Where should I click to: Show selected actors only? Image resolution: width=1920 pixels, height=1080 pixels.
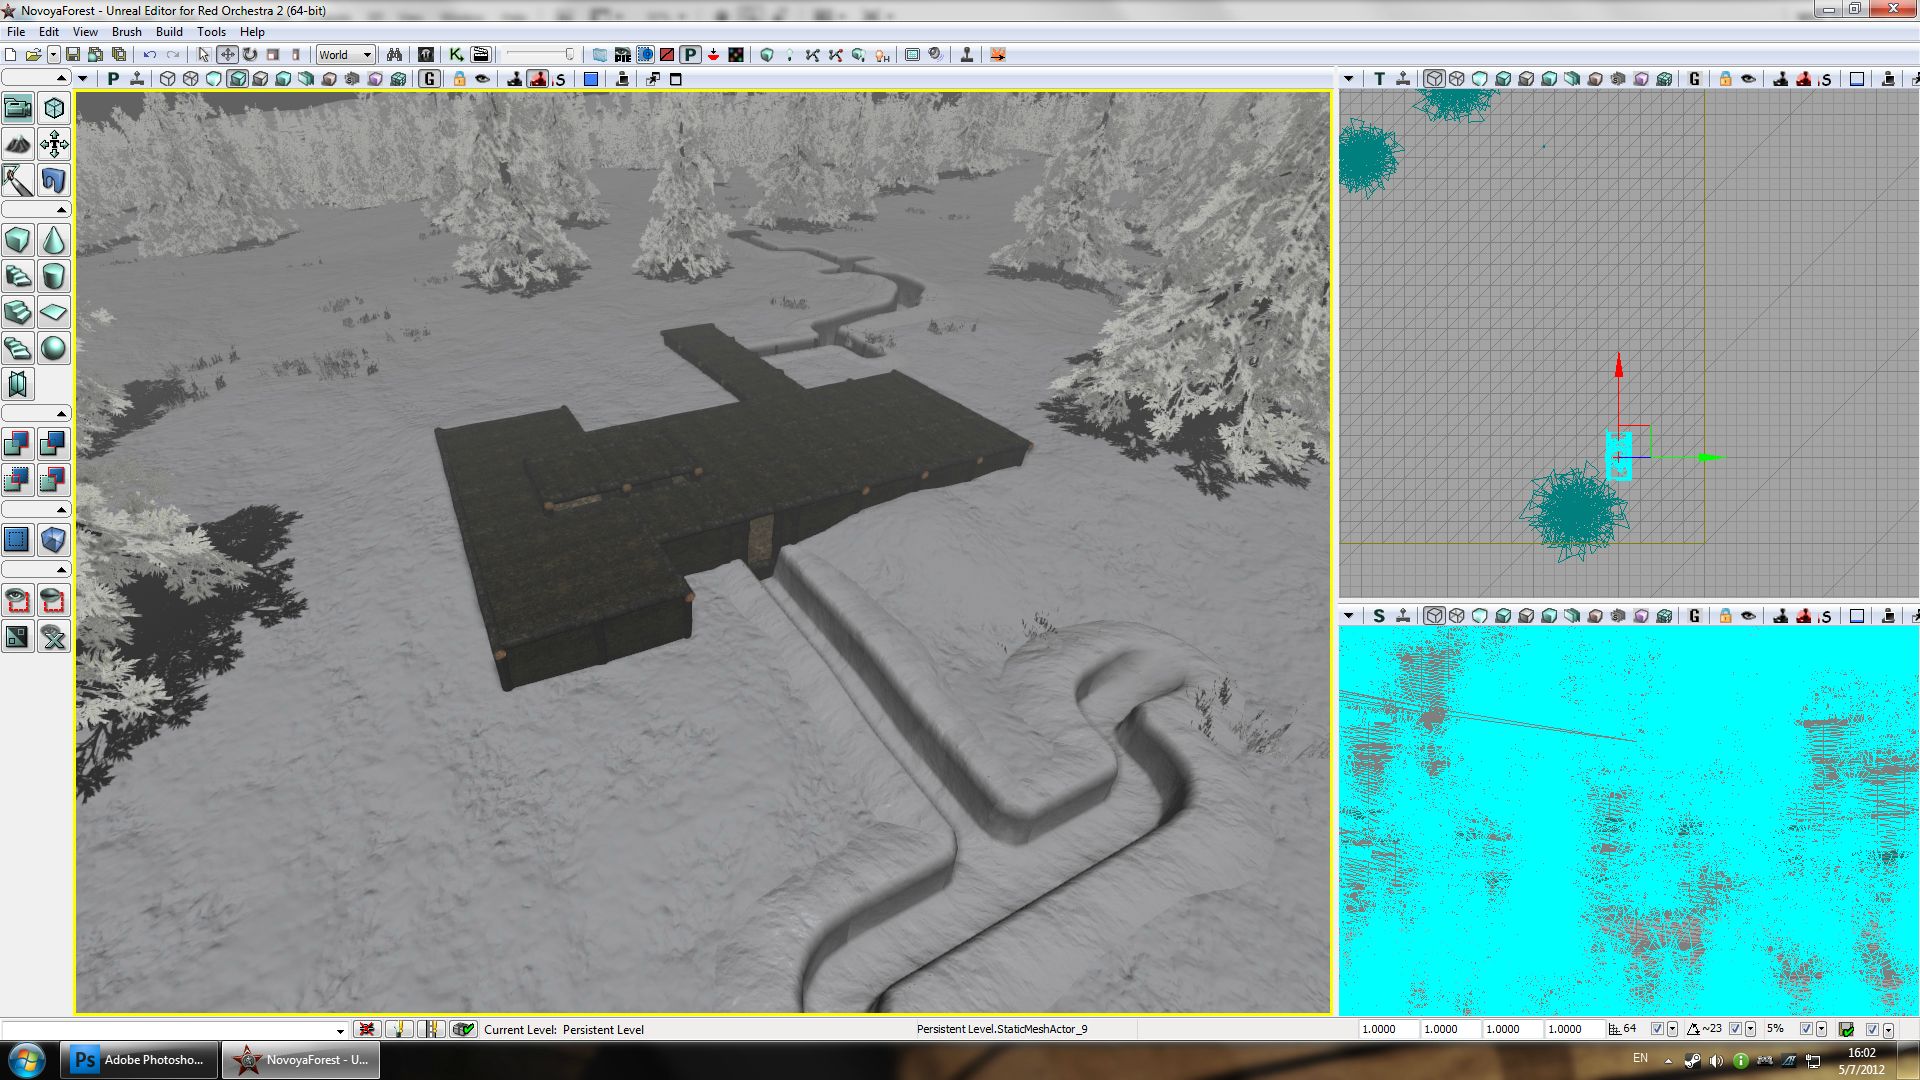click(x=18, y=600)
